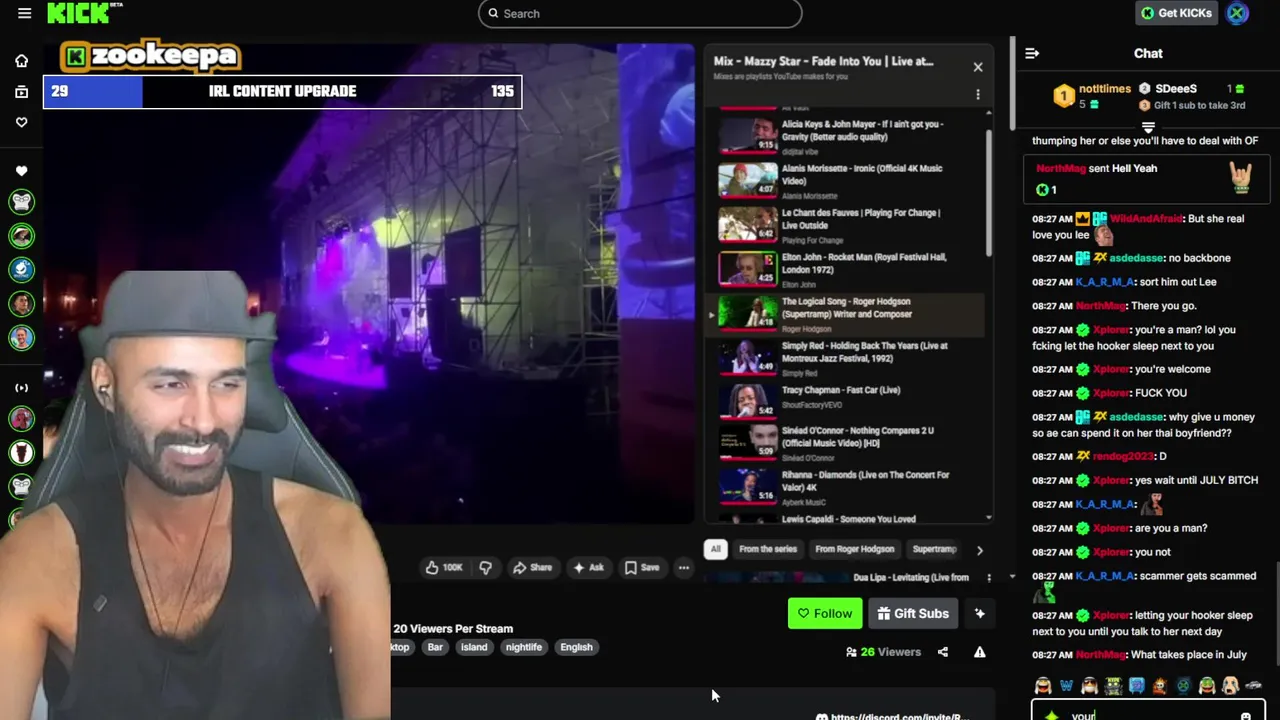Screen dimensions: 1280x720
Task: Click NorthMag's Hell Yeah rock hand emote
Action: pos(1240,177)
